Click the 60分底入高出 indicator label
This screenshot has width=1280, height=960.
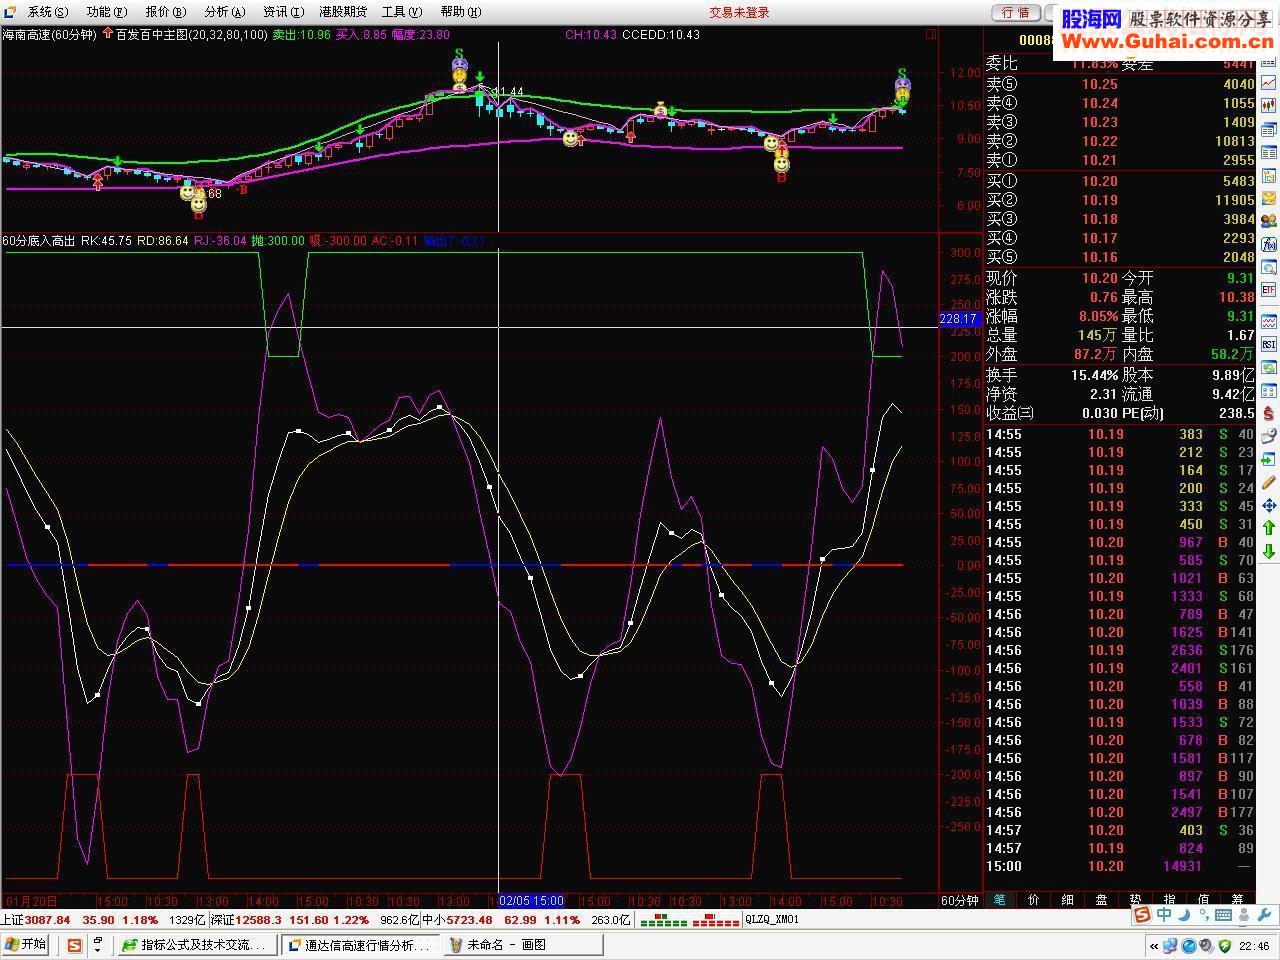[x=38, y=241]
